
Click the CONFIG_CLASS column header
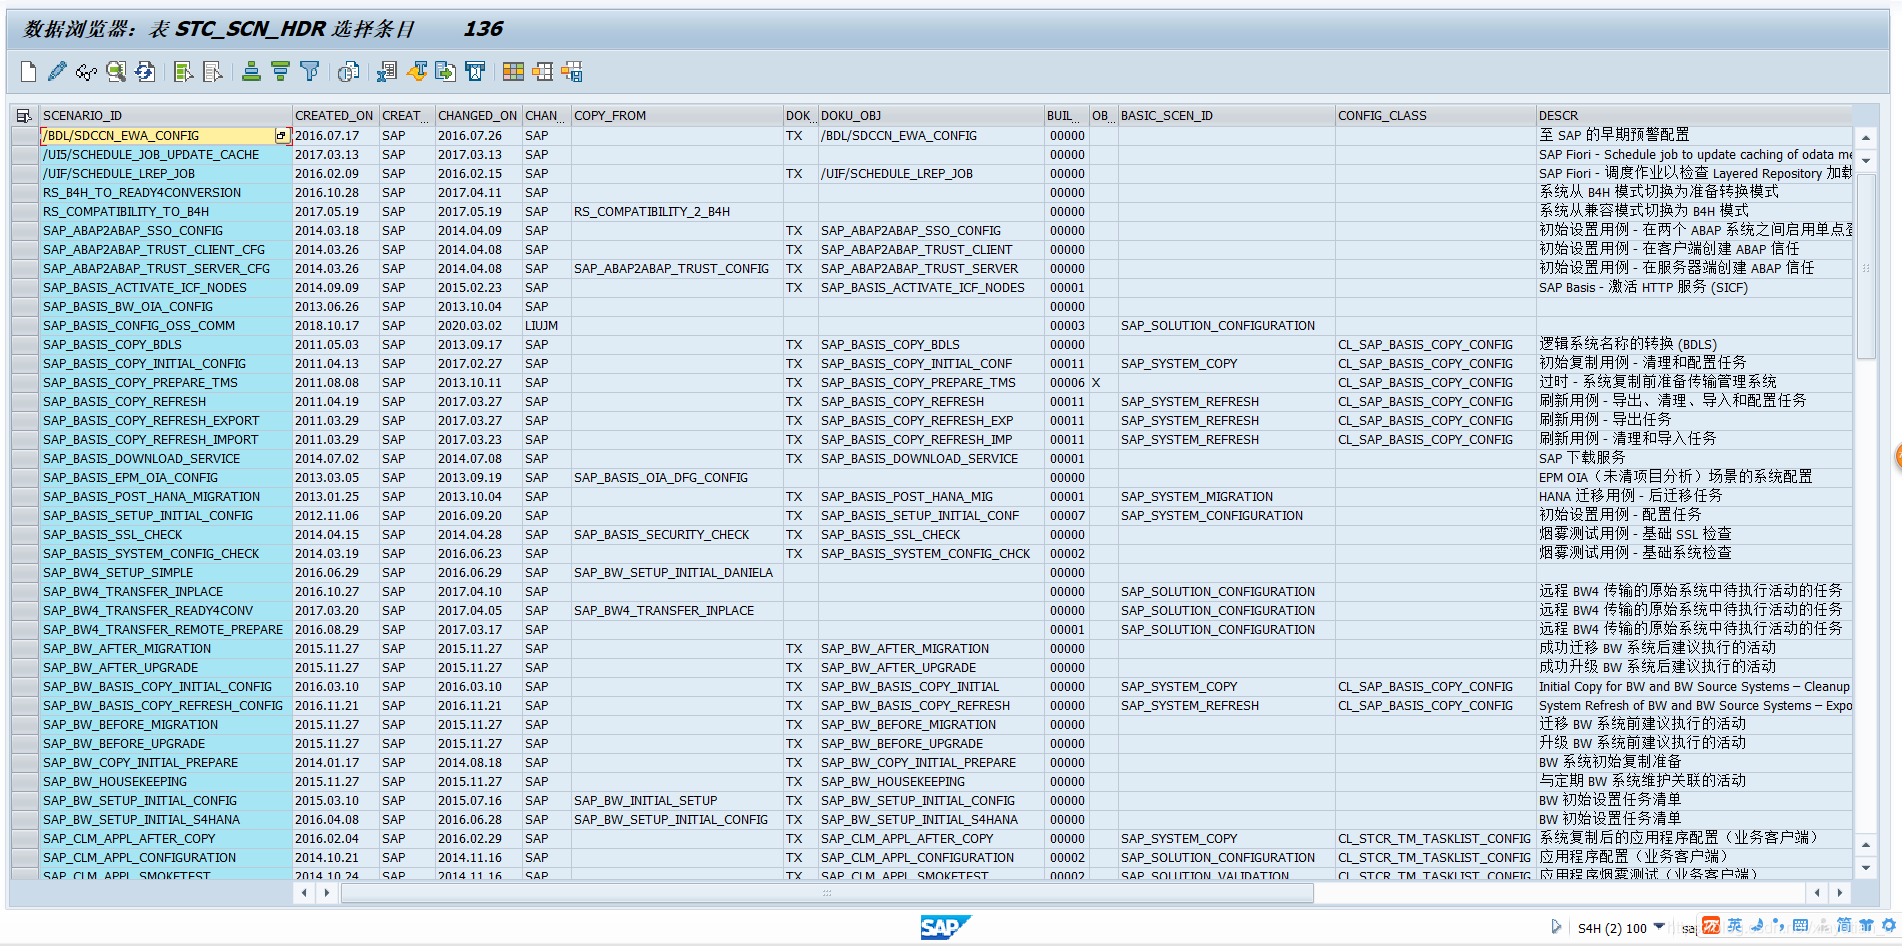[x=1435, y=116]
